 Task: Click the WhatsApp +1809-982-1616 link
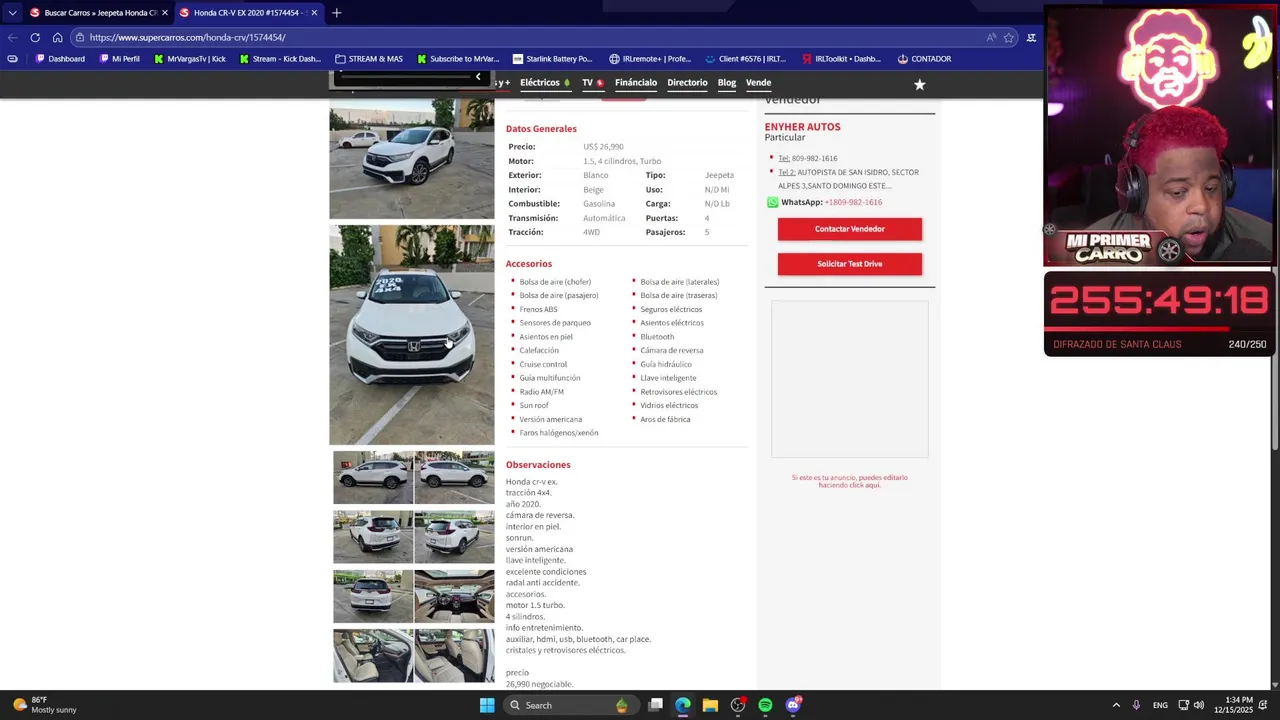pos(853,202)
